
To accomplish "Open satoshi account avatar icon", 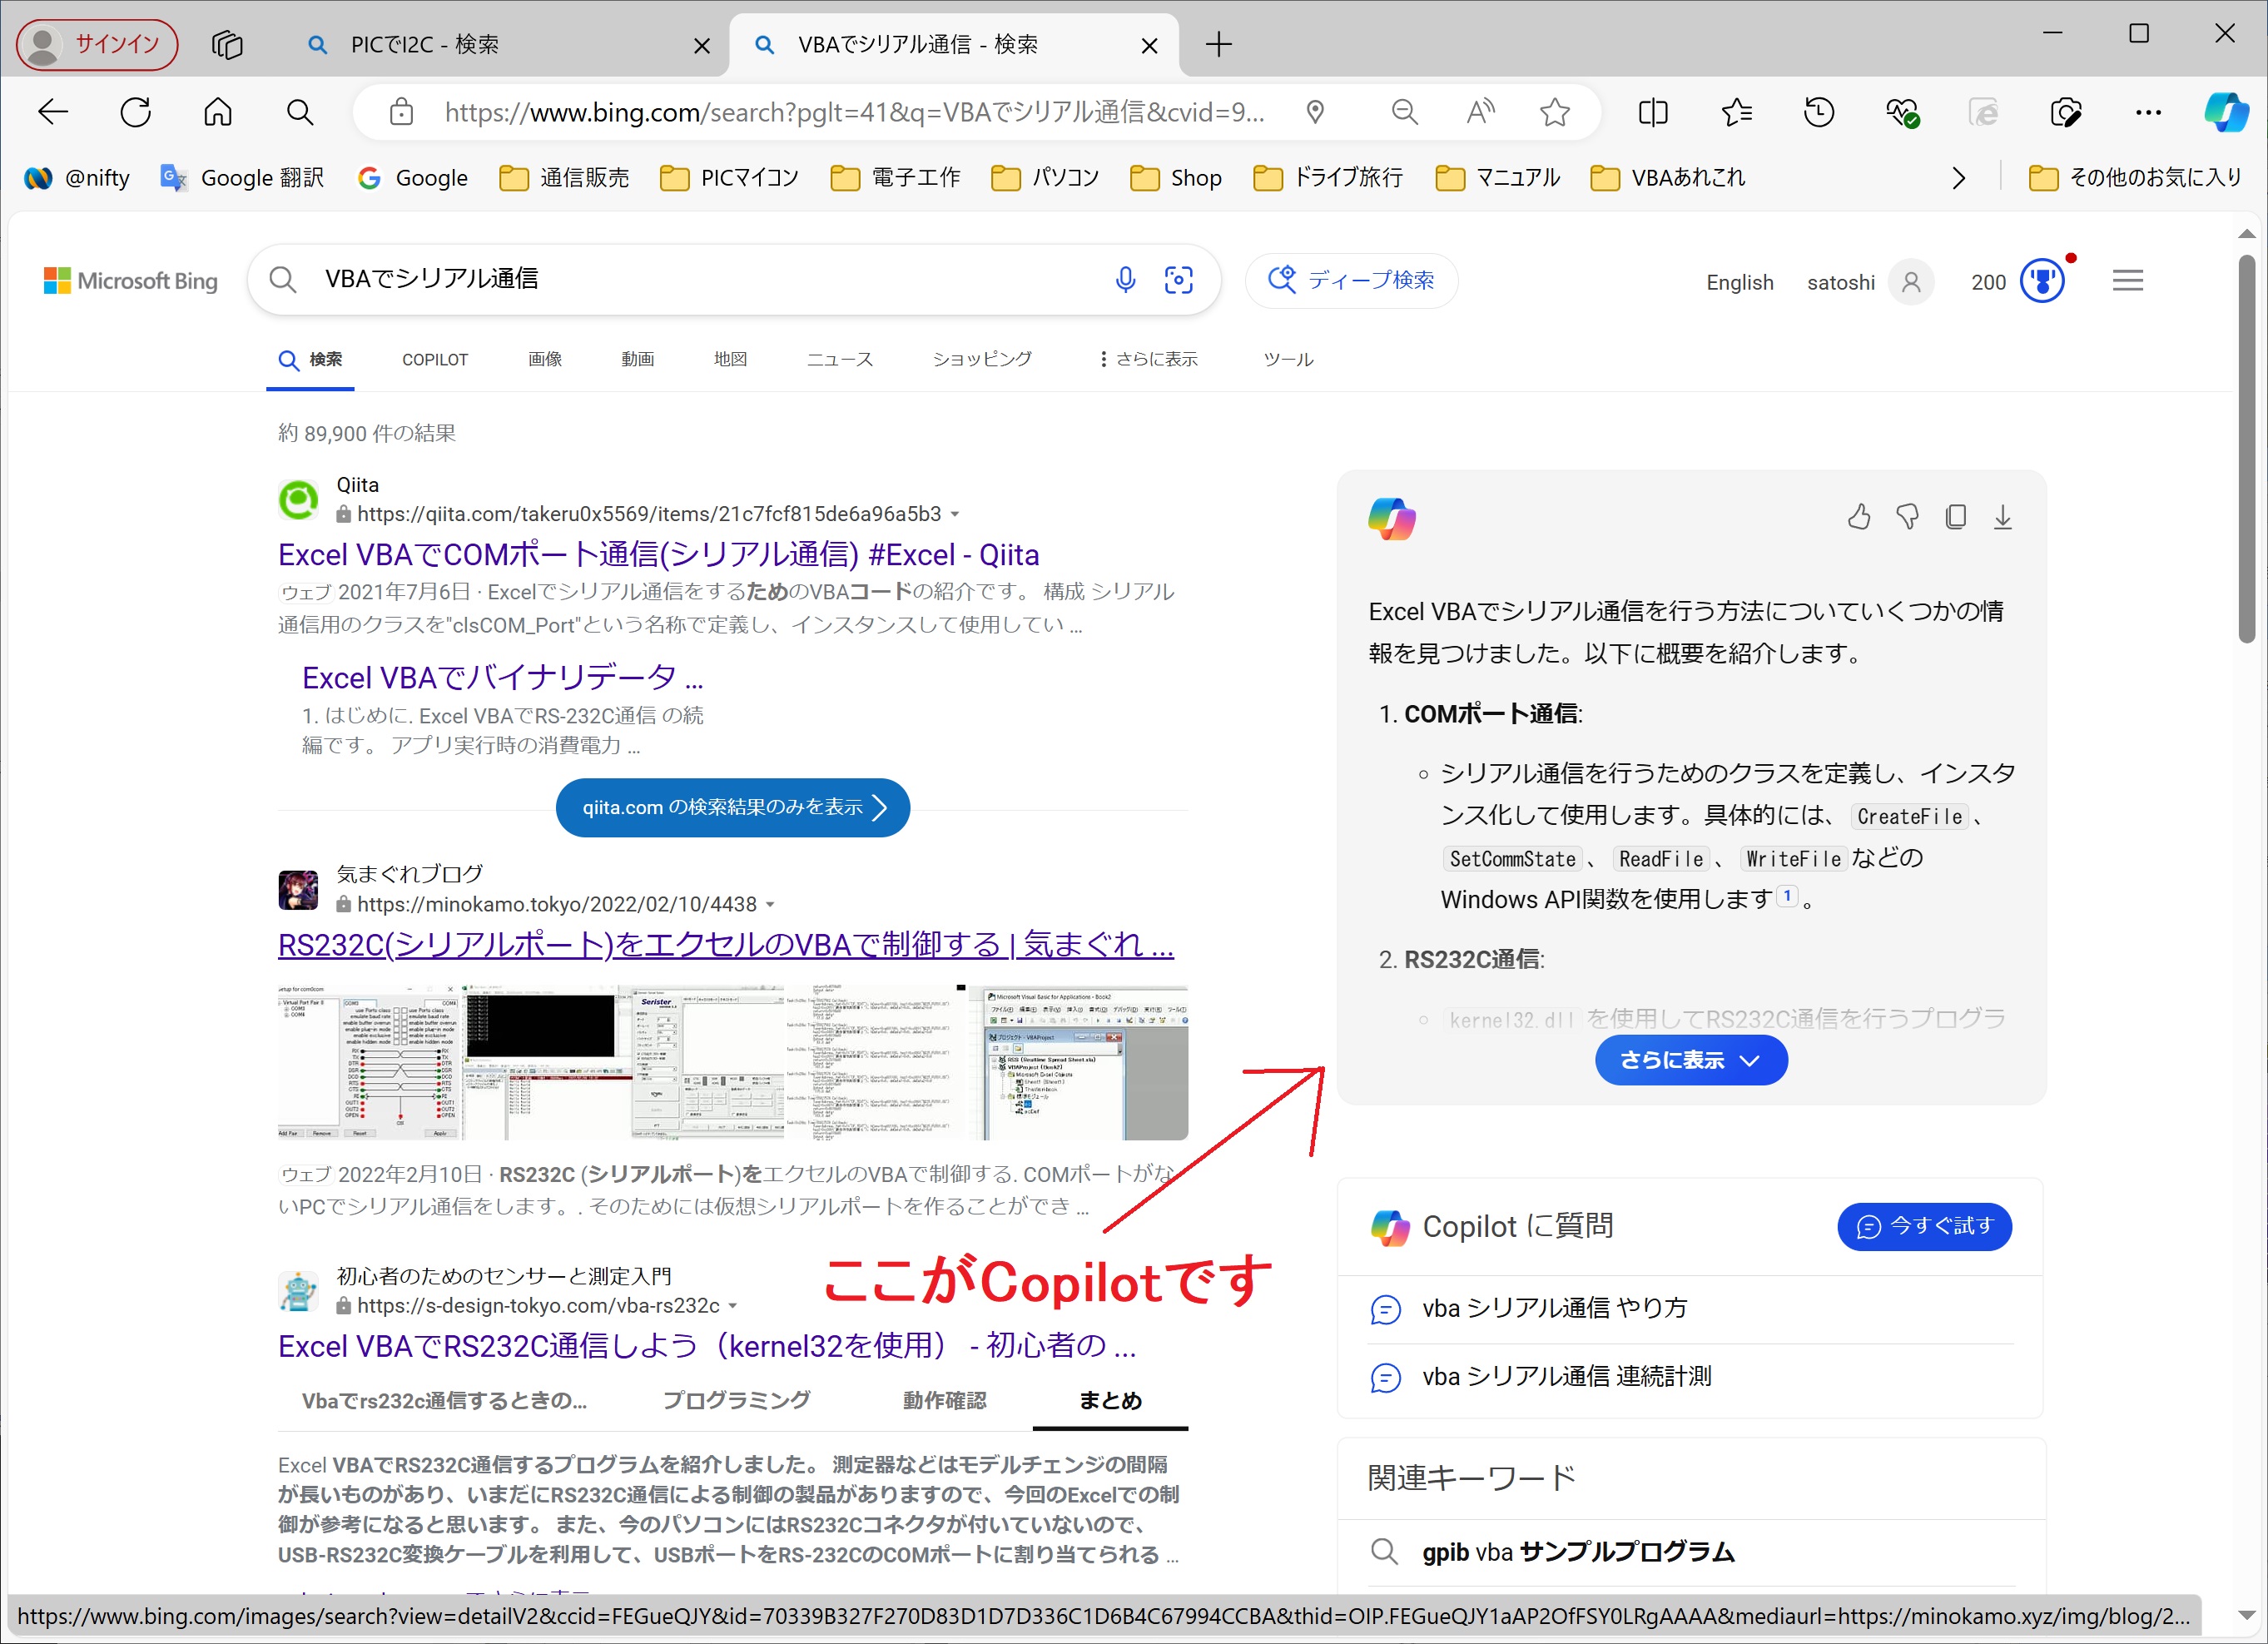I will point(1911,282).
